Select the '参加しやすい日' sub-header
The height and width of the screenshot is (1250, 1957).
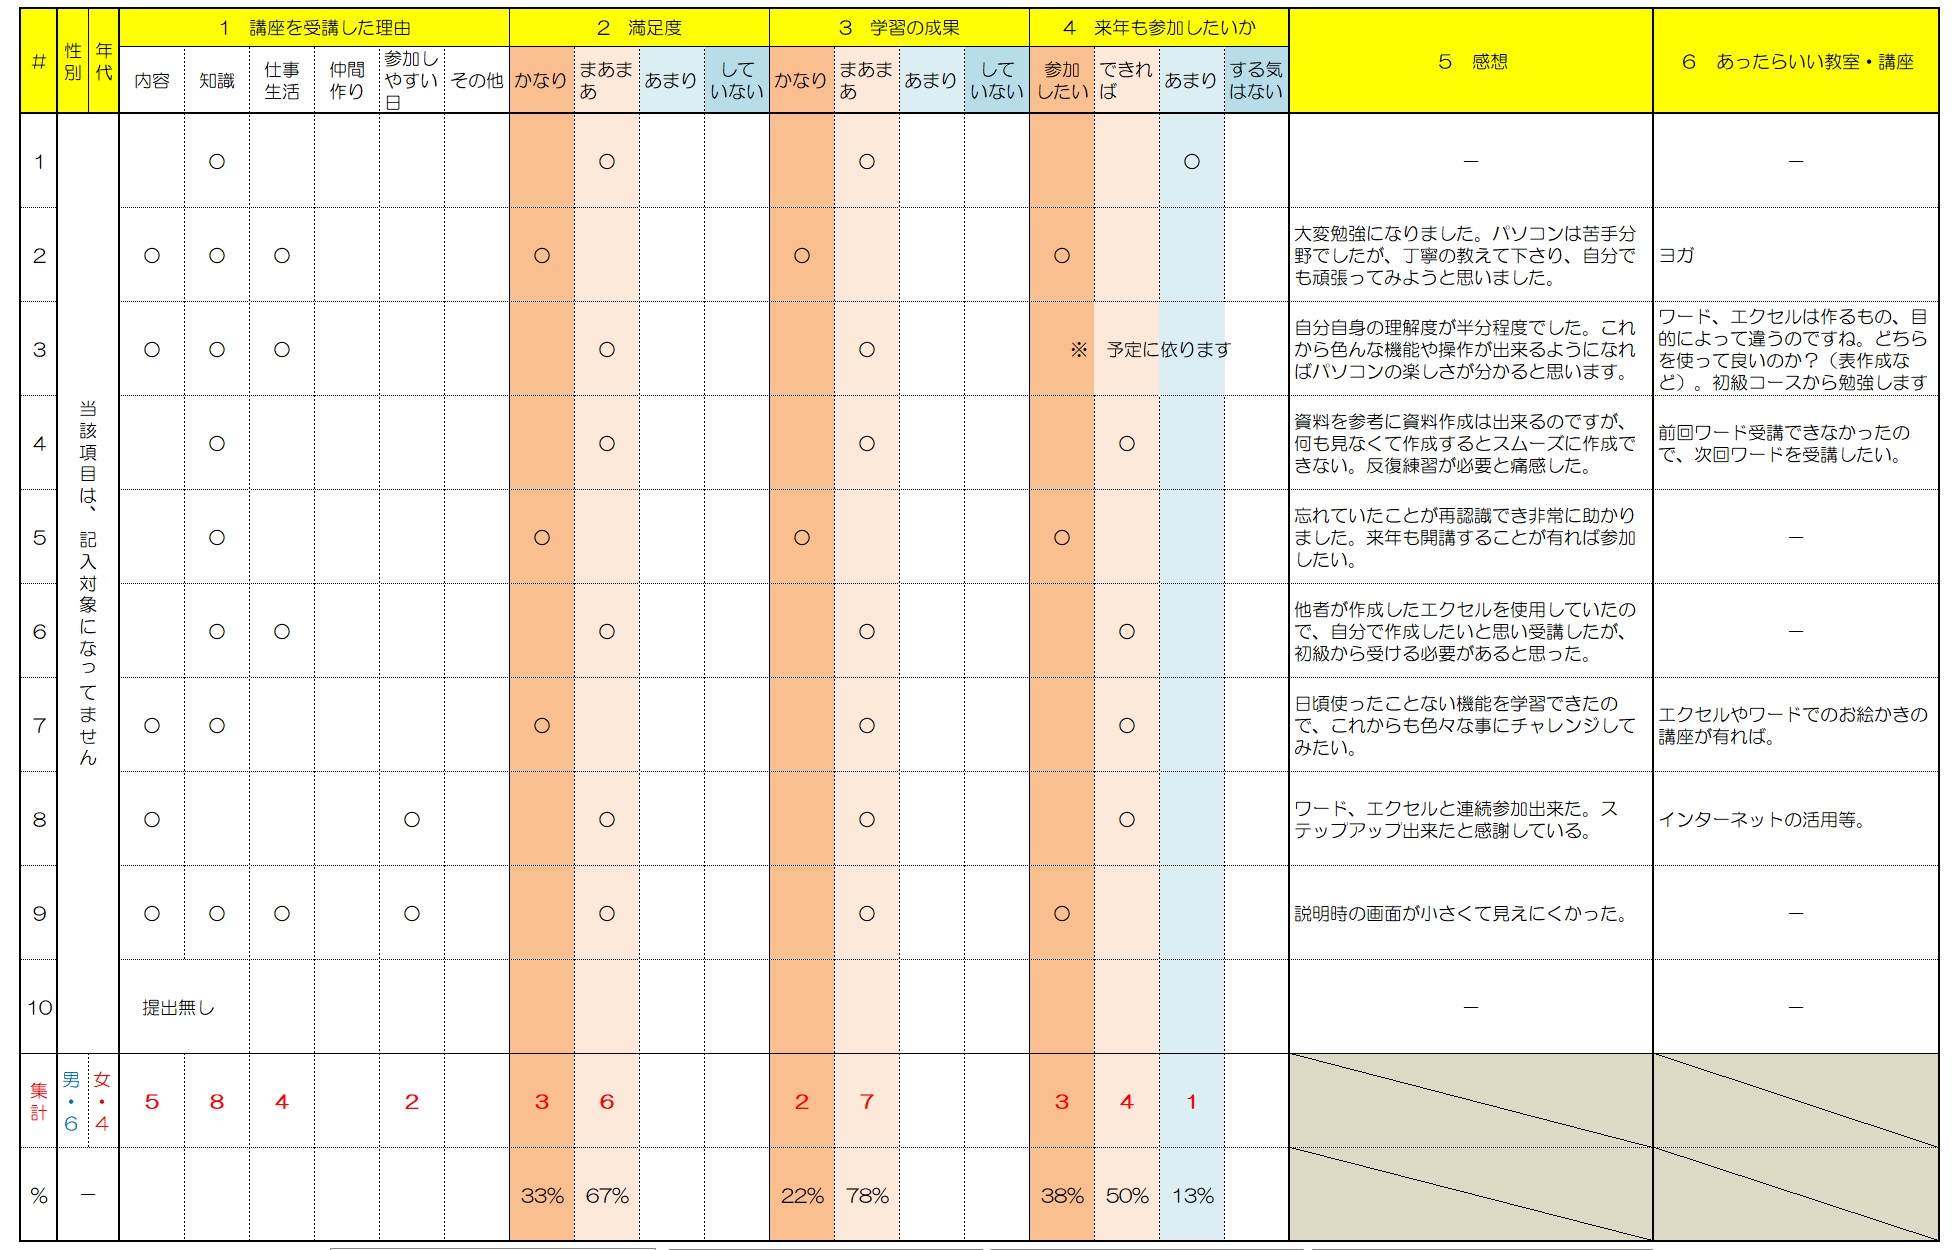pyautogui.click(x=412, y=80)
